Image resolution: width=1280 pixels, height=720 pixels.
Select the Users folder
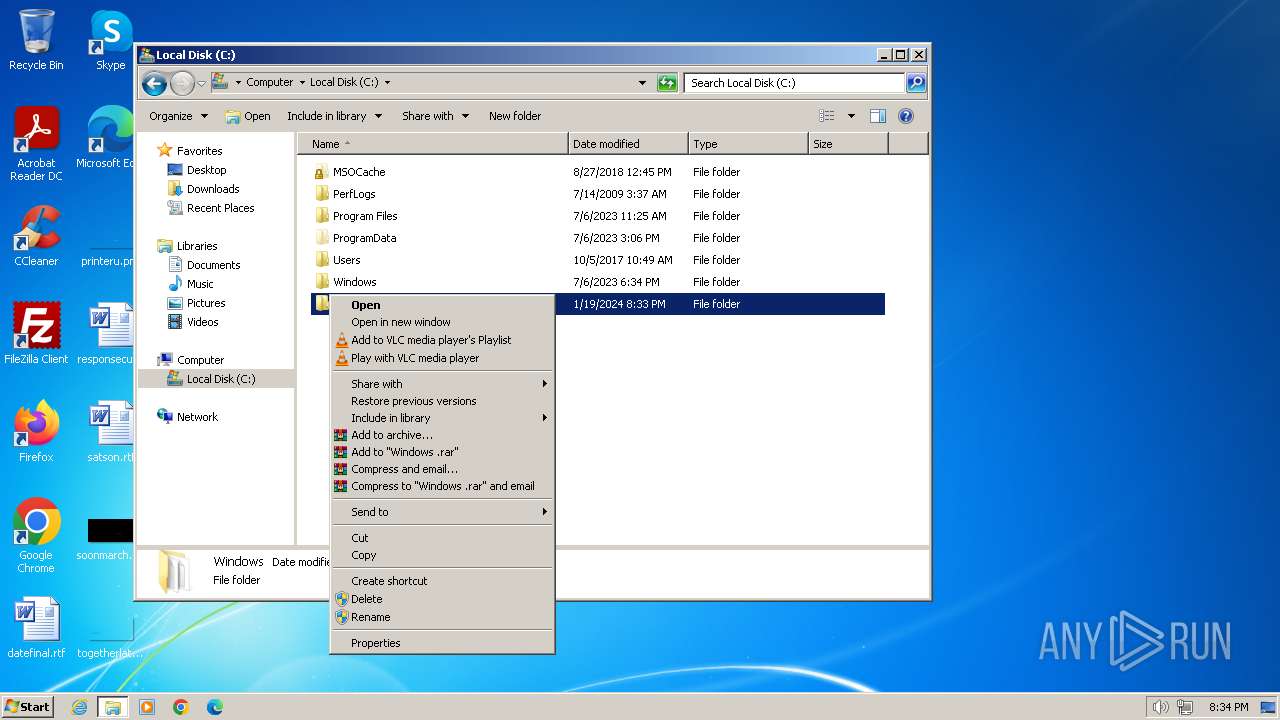346,260
